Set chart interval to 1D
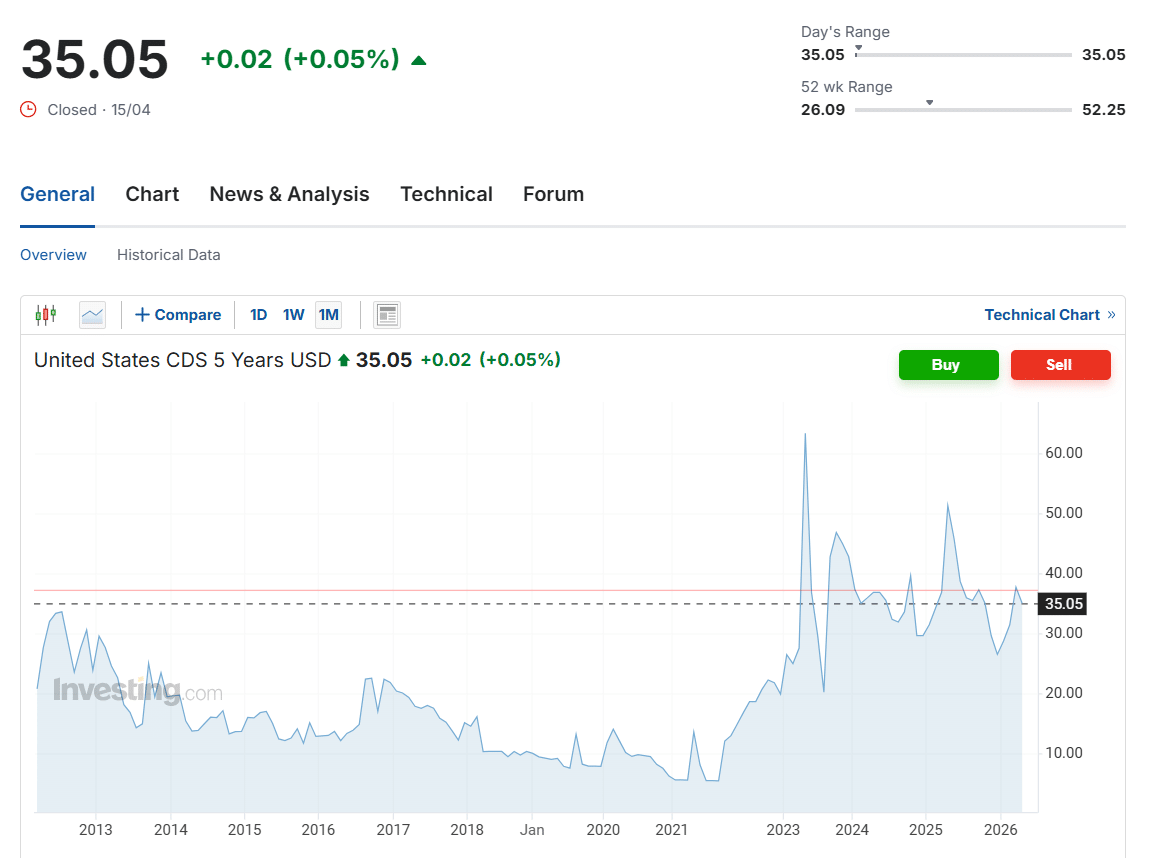Viewport: 1149px width, 858px height. click(x=258, y=315)
